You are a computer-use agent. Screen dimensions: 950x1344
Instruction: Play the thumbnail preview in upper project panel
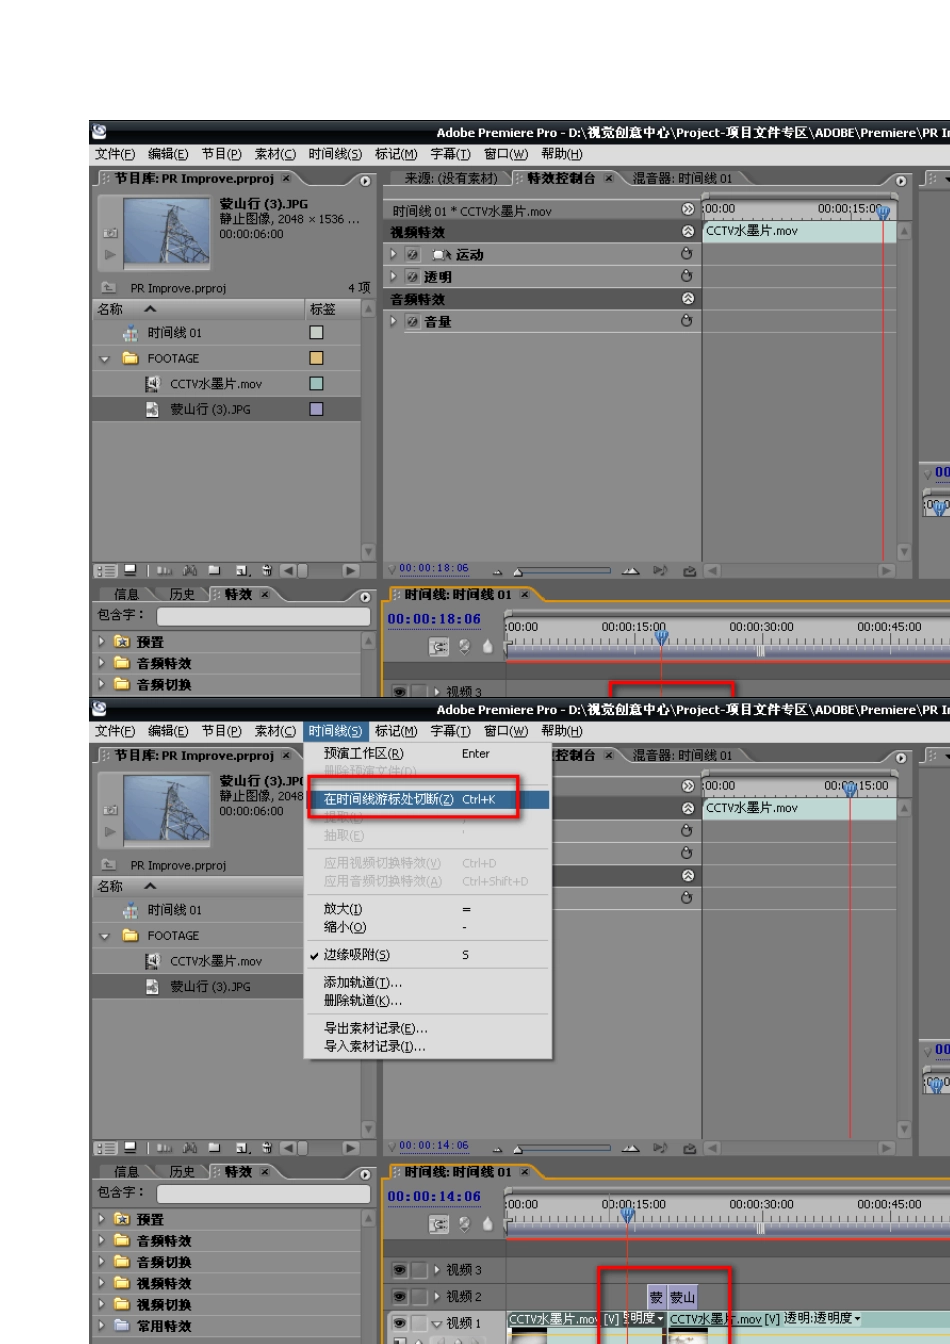(110, 255)
